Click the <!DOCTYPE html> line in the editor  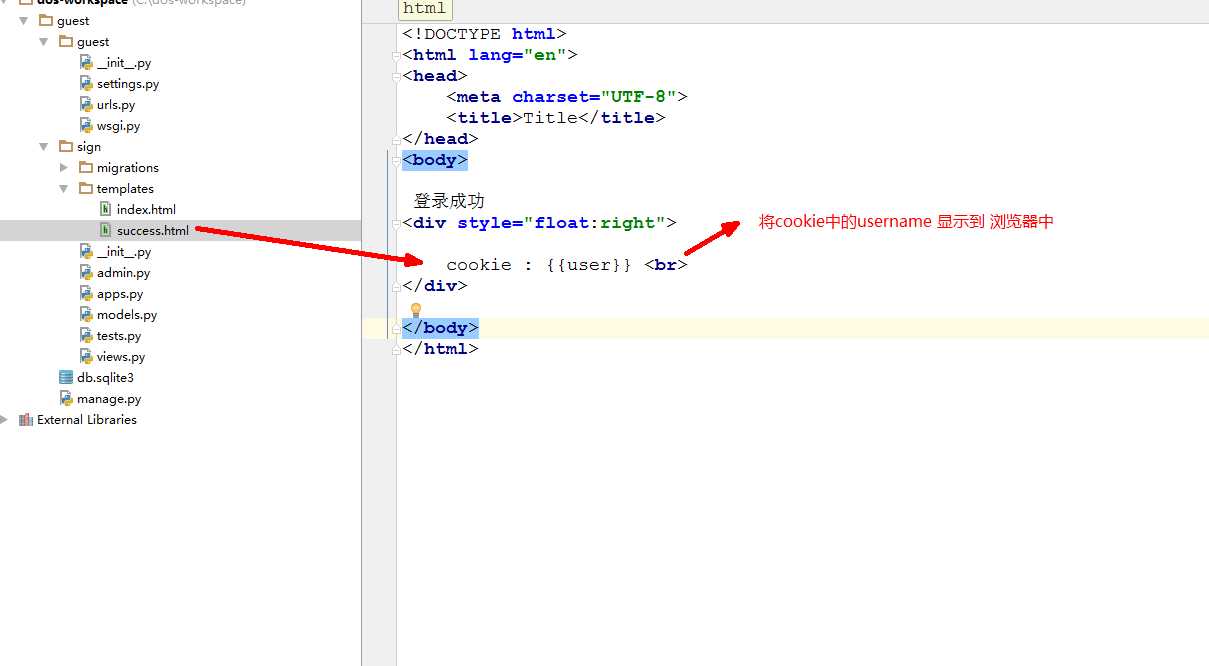click(484, 34)
